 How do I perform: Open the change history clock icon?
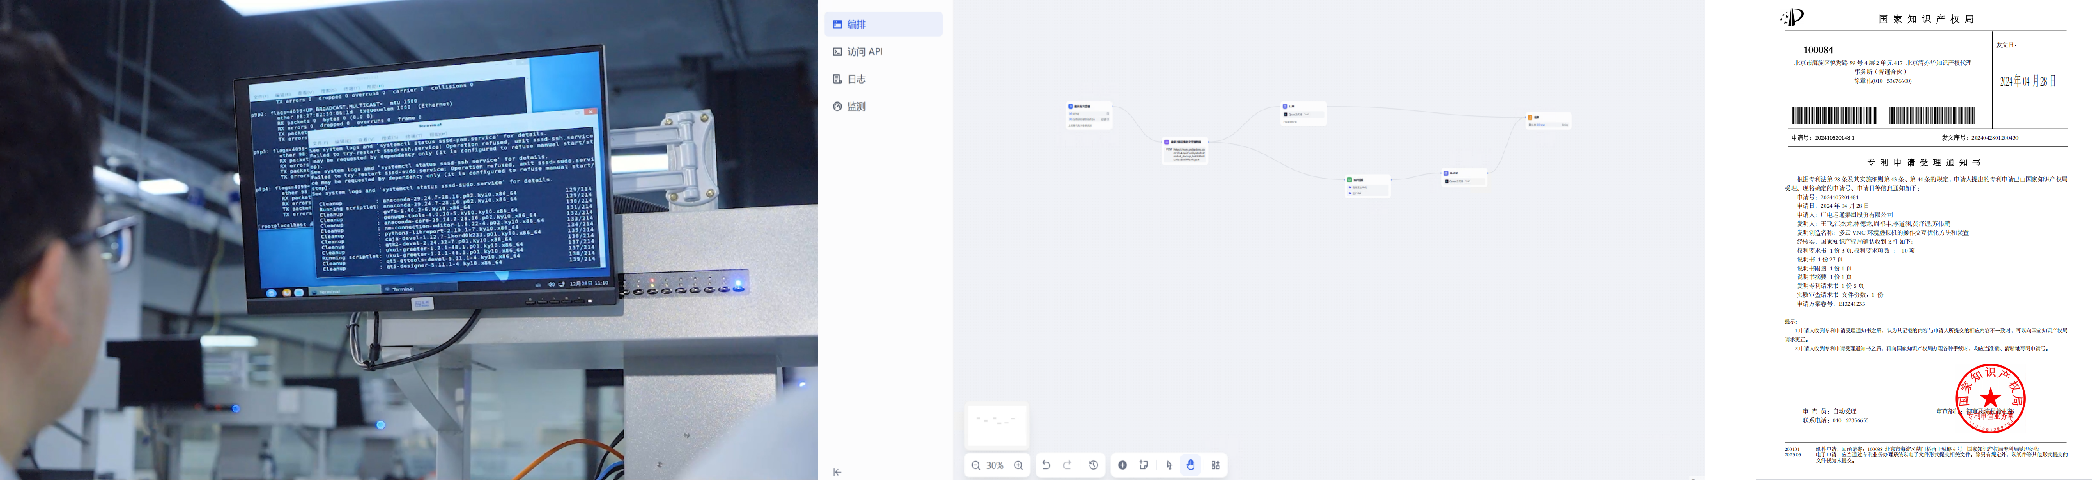pos(1093,465)
